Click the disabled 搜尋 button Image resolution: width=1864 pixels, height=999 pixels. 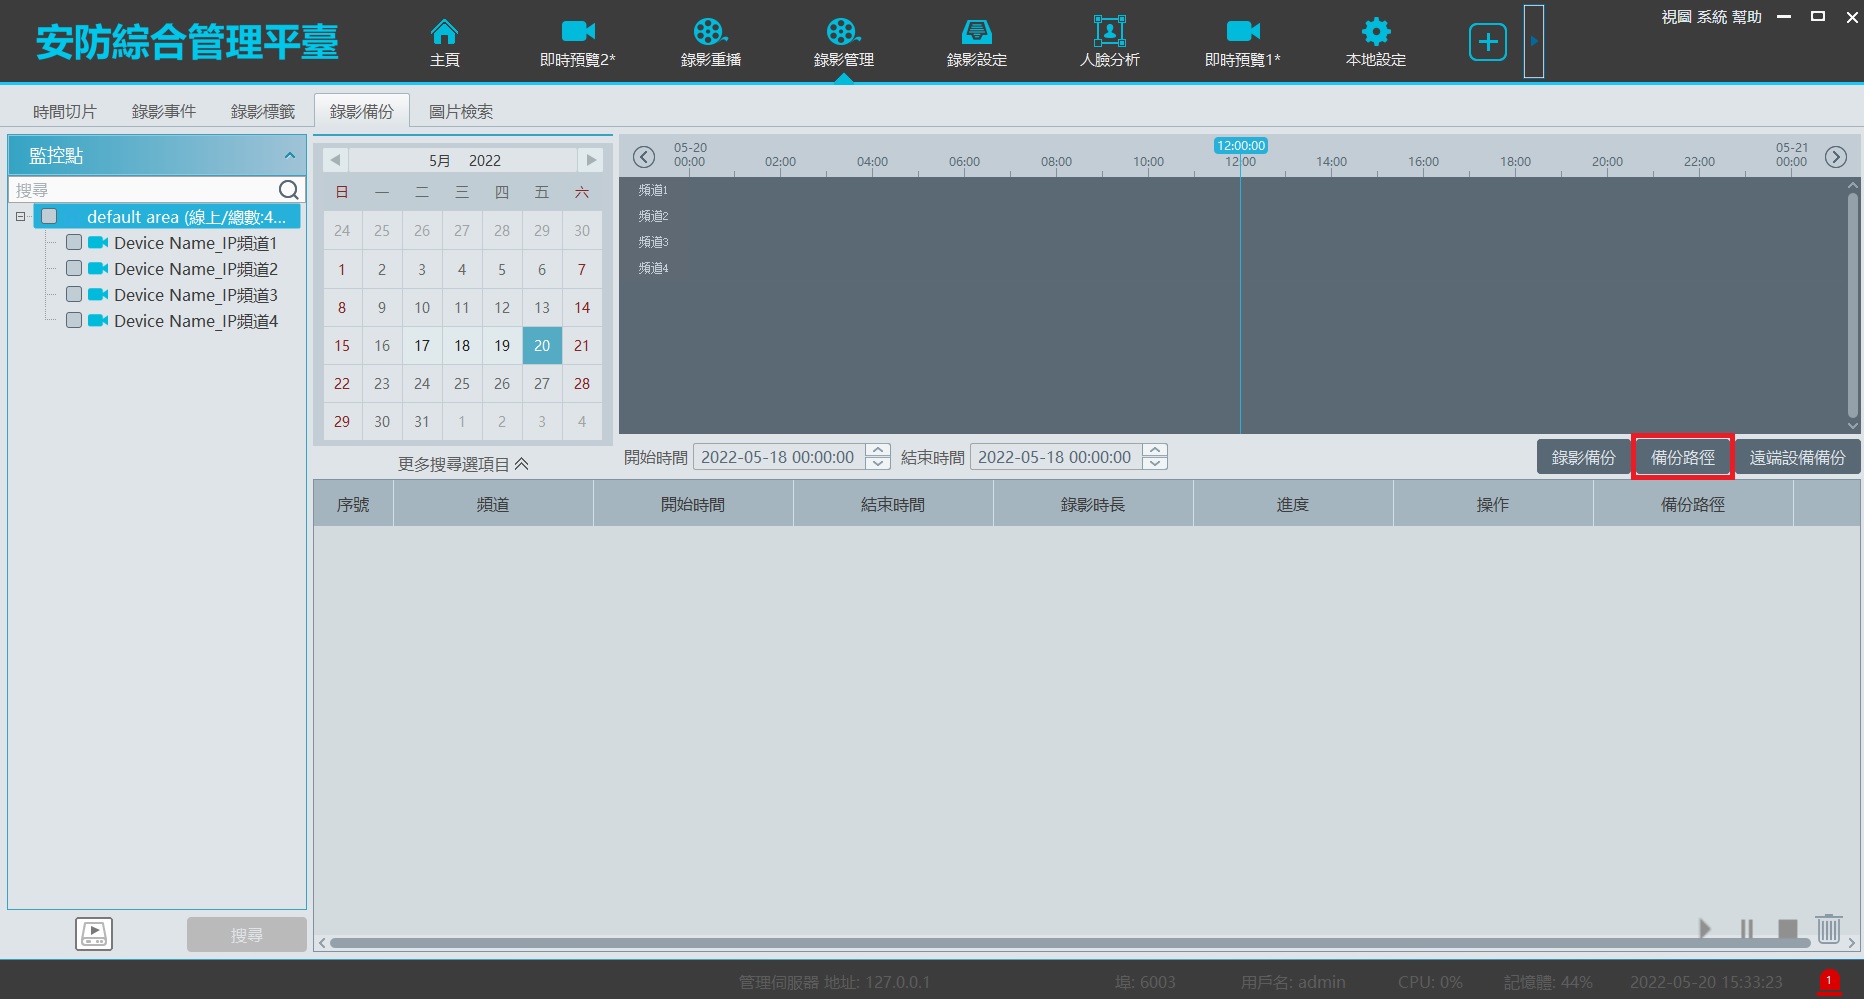tap(247, 934)
